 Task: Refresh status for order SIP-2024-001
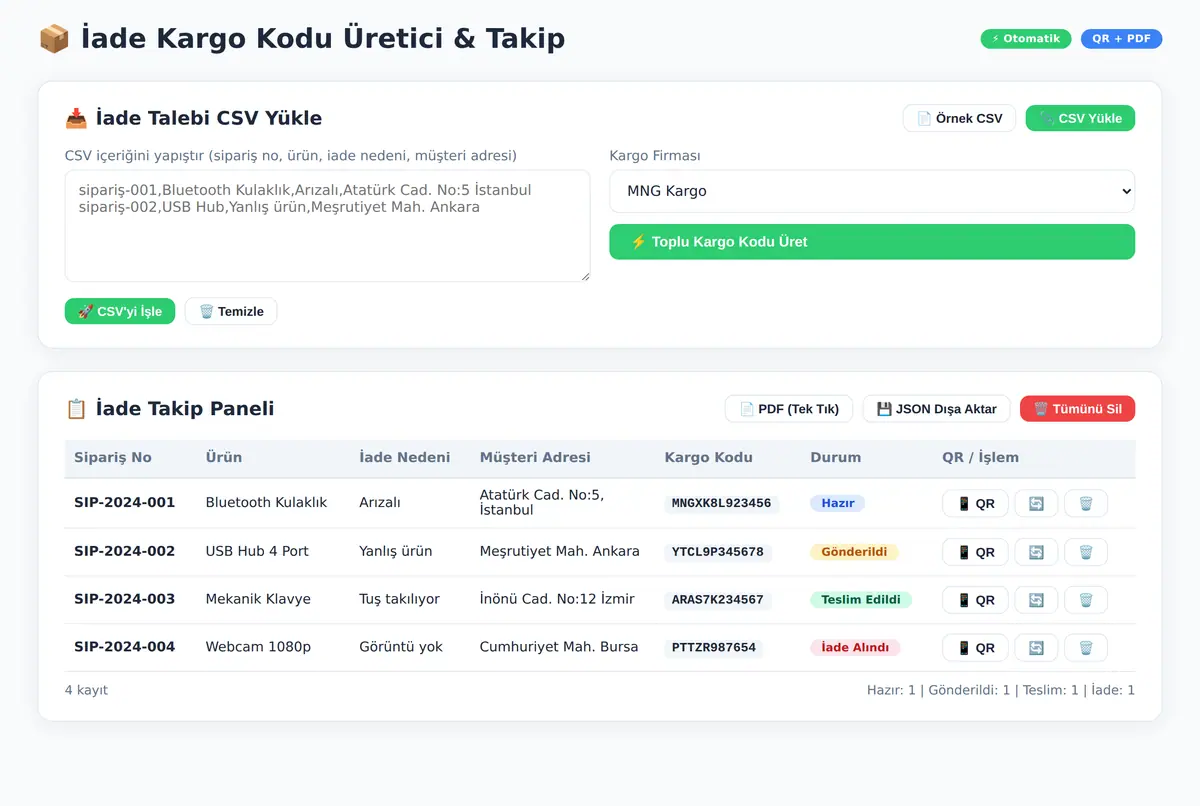tap(1036, 503)
